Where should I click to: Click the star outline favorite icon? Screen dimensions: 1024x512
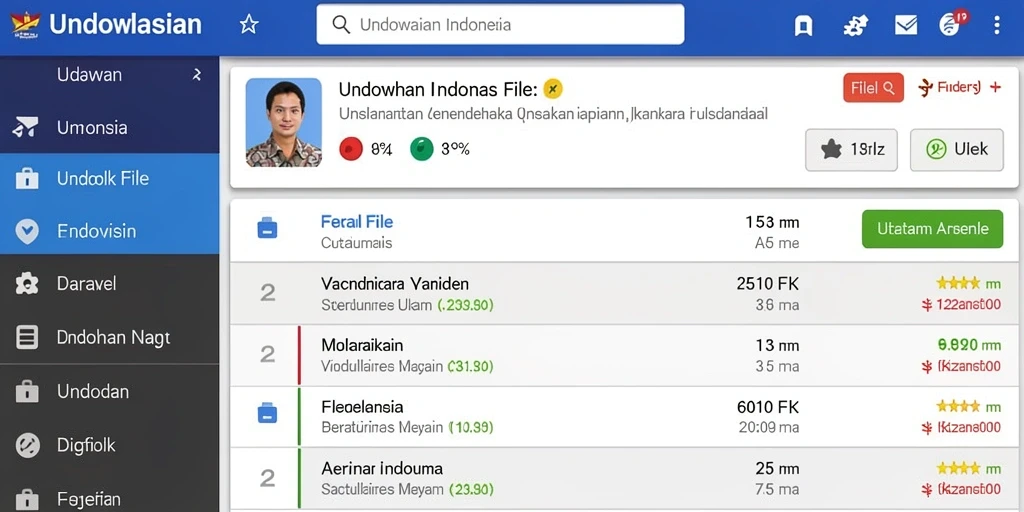(249, 25)
